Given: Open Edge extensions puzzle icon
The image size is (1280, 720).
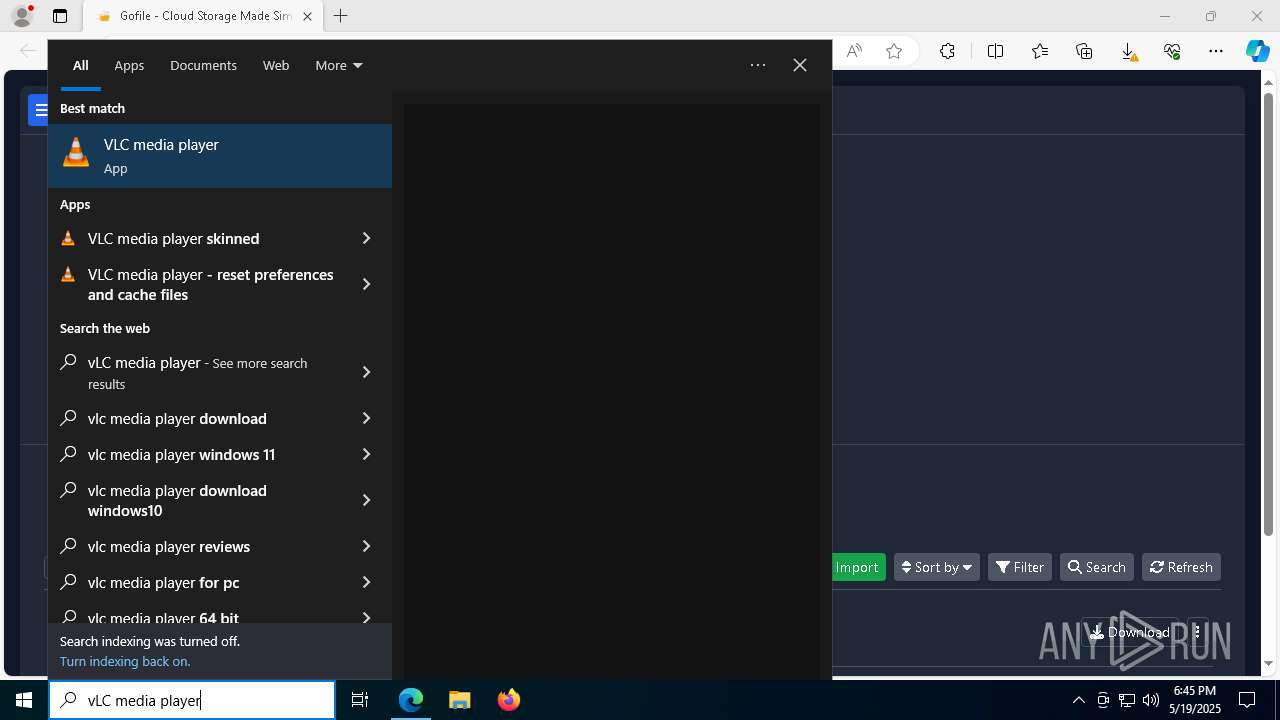Looking at the screenshot, I should 947,51.
